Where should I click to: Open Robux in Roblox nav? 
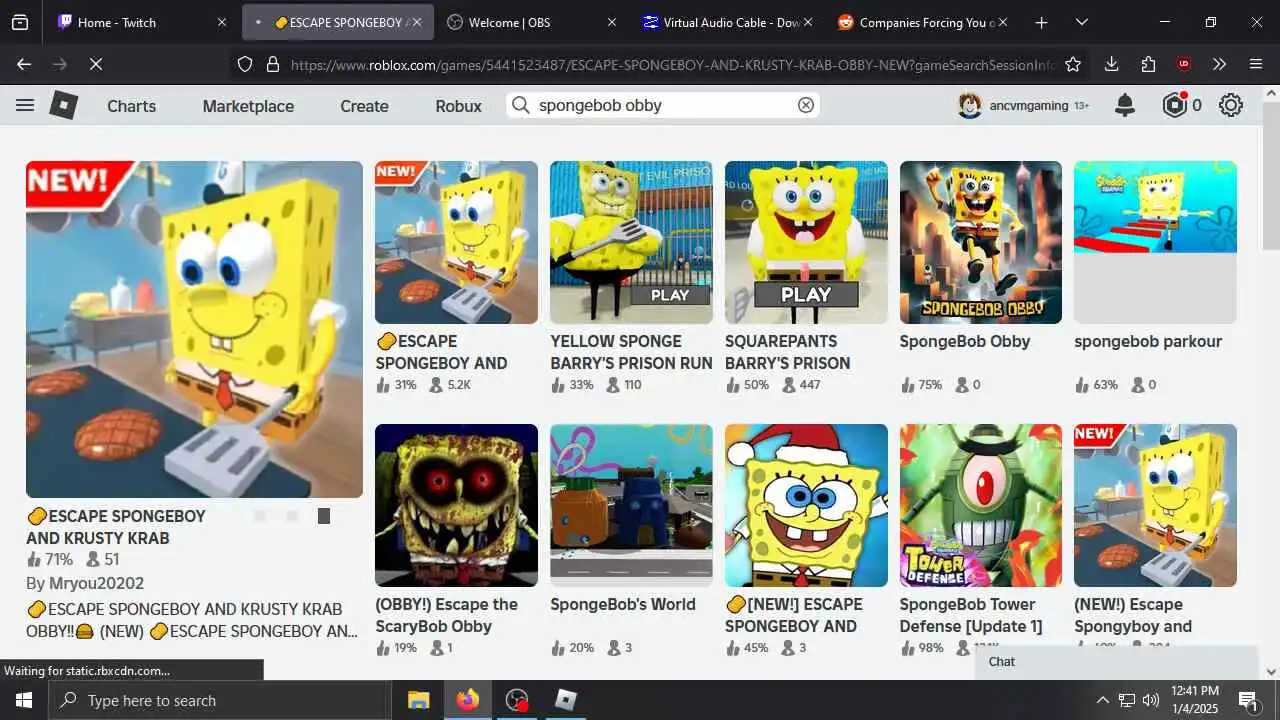click(458, 106)
